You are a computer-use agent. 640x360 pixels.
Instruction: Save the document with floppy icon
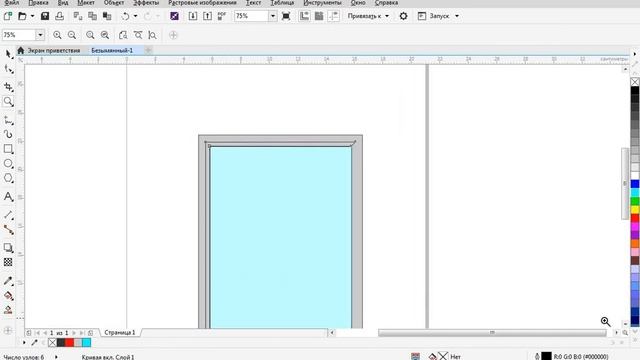click(x=45, y=16)
